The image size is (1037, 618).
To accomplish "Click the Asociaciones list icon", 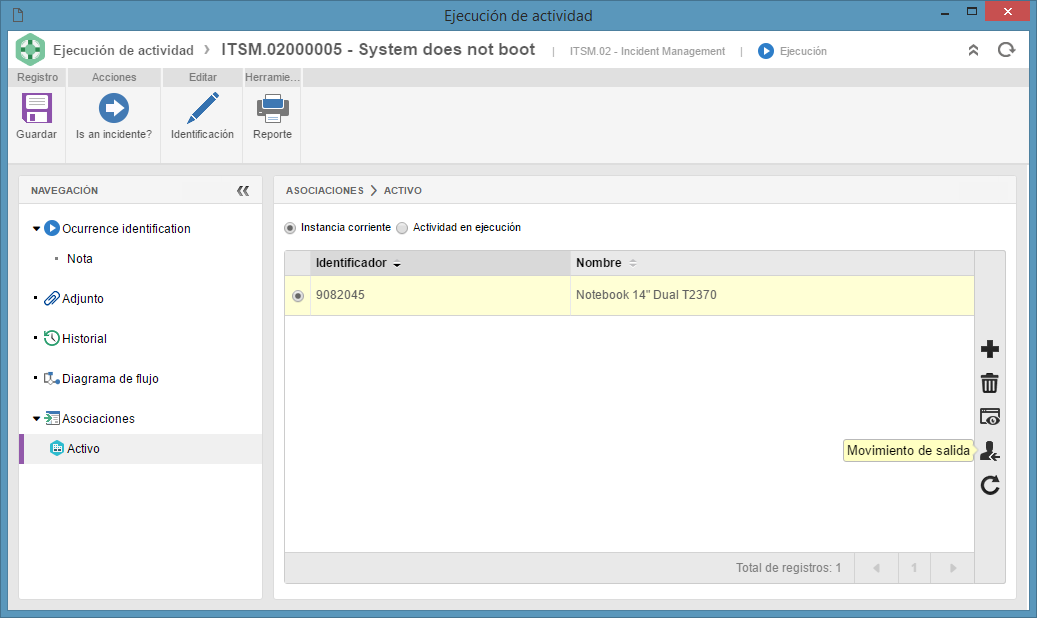I will (x=52, y=418).
